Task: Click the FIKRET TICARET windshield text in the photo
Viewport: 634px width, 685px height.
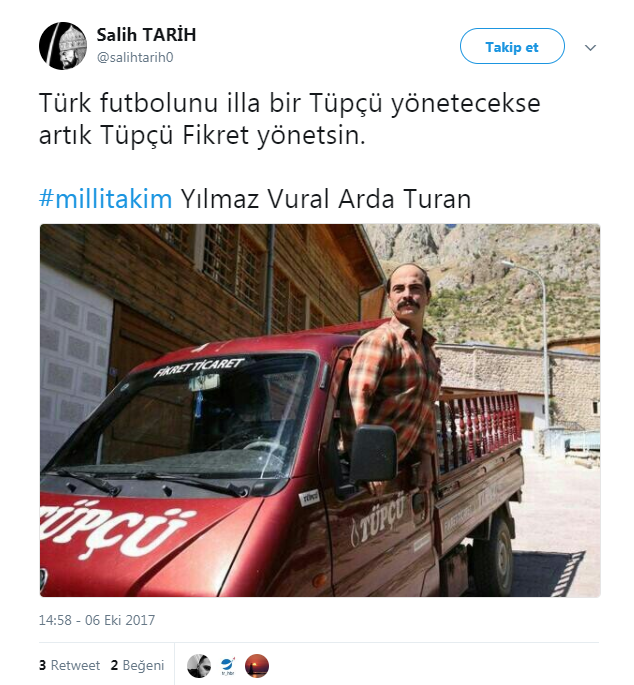Action: [199, 367]
